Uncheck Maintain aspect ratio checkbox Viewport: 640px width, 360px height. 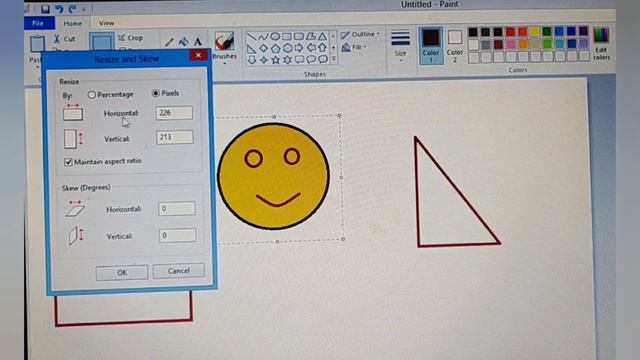click(69, 162)
